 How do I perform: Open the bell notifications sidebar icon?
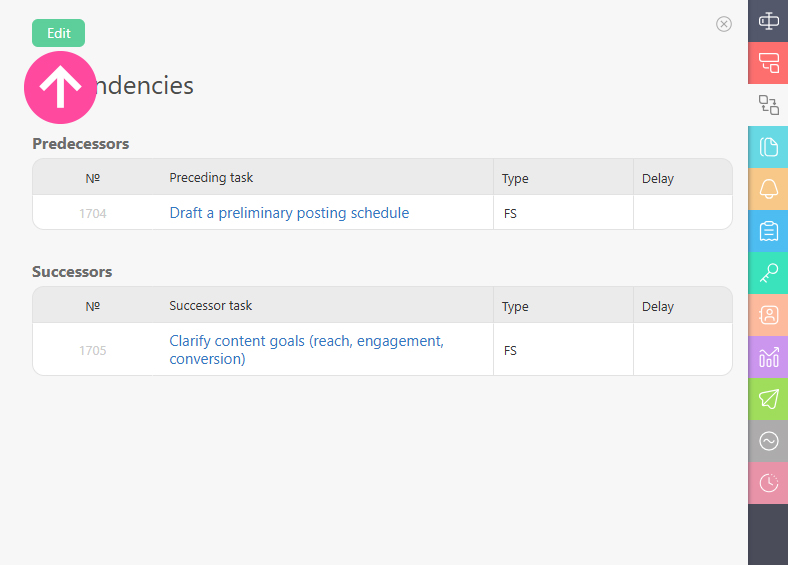[x=768, y=189]
